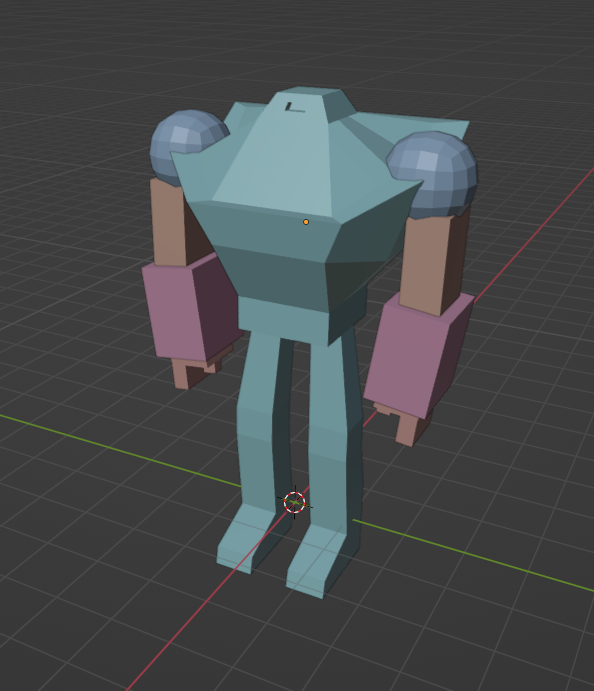The image size is (594, 691).
Task: Click the dark mark on the robot's head top
Action: 294,107
